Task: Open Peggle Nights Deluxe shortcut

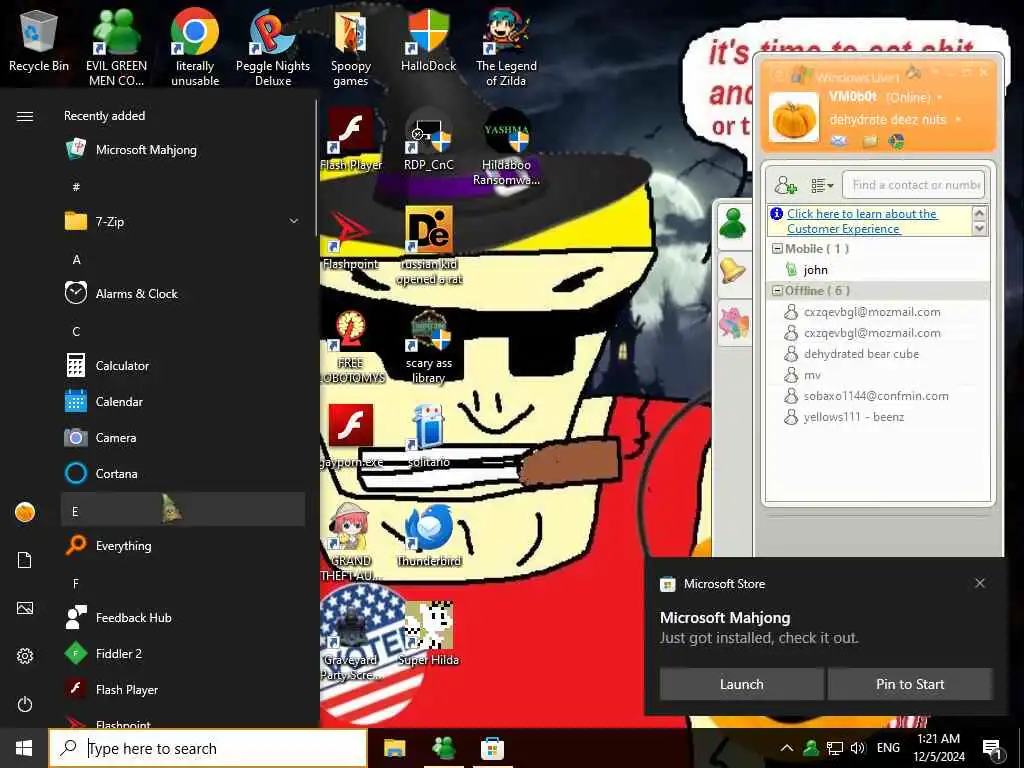Action: point(273,47)
